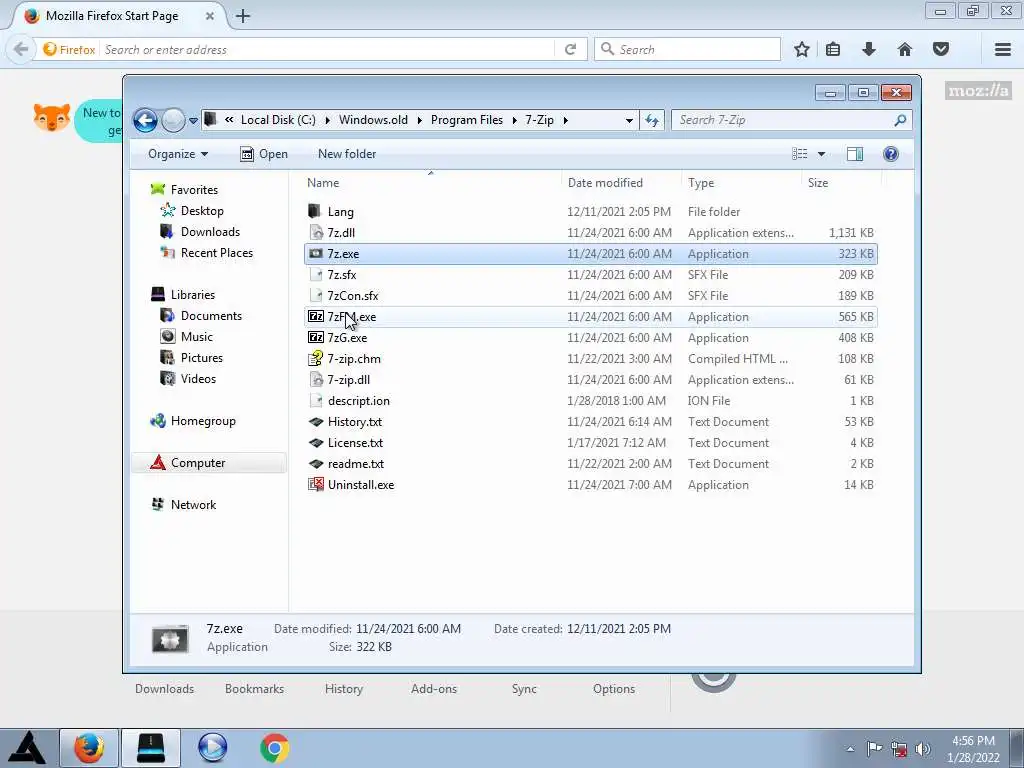Open Favorites in the navigation pane

pyautogui.click(x=194, y=190)
